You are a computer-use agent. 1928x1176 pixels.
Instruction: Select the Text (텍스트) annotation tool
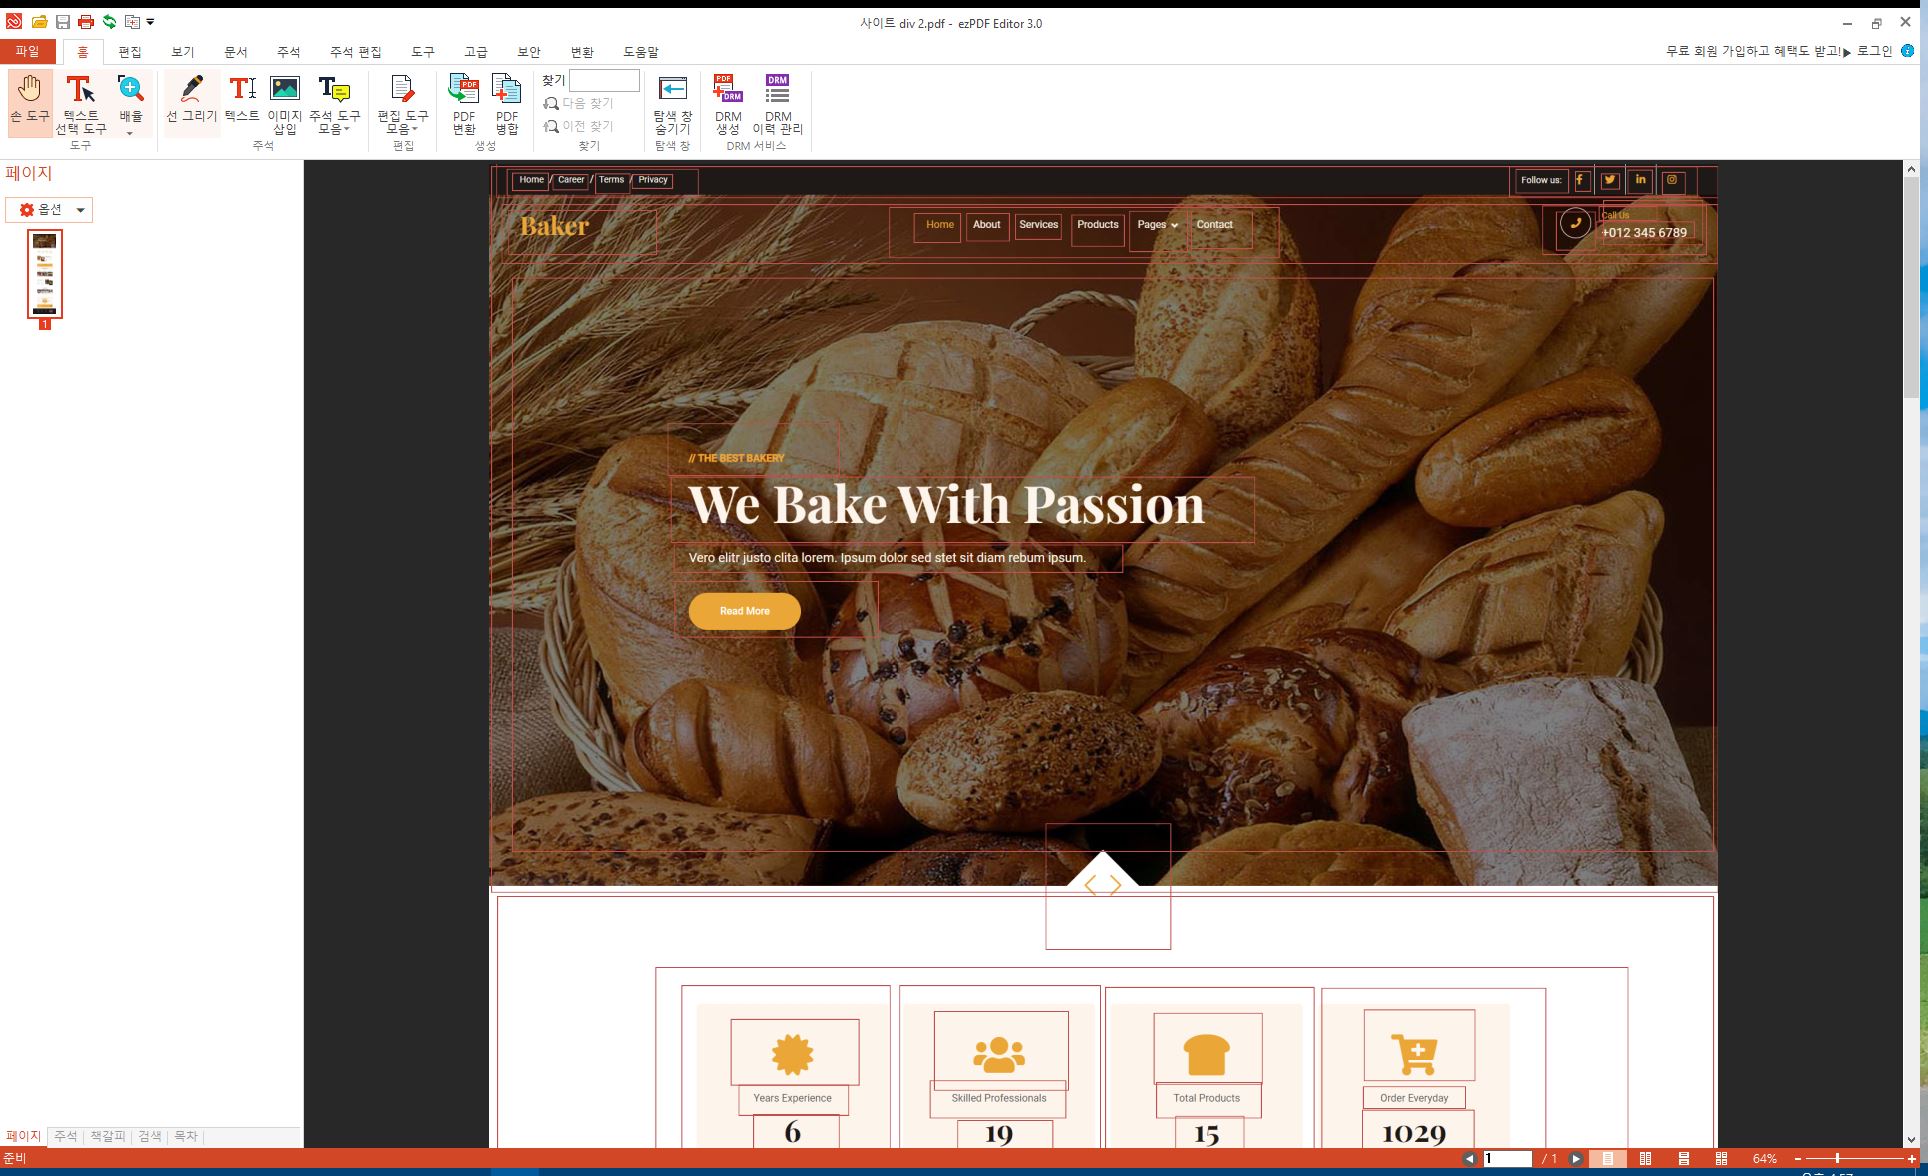pos(242,101)
